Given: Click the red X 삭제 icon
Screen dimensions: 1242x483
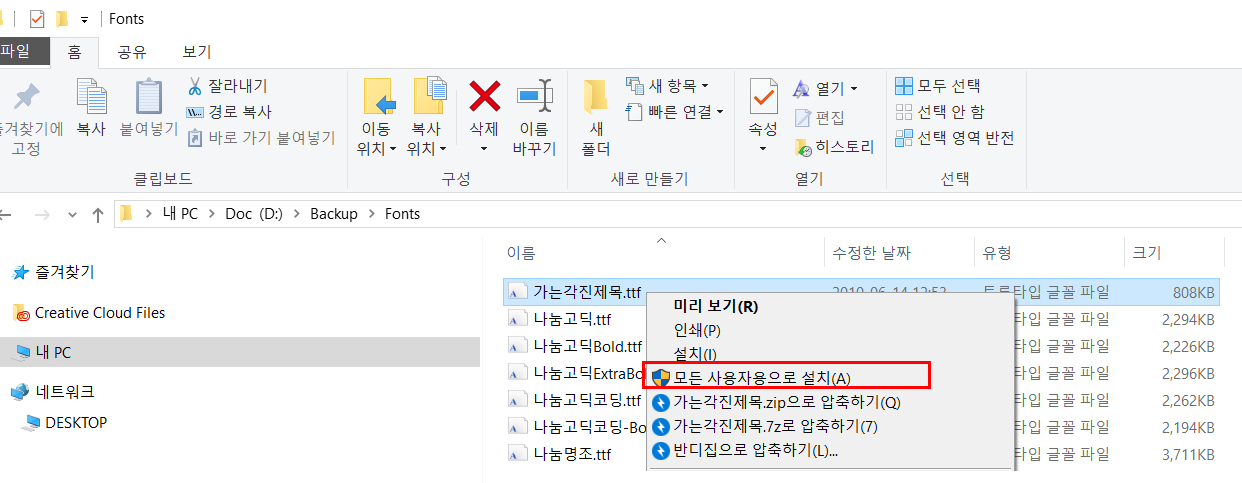Looking at the screenshot, I should point(484,96).
